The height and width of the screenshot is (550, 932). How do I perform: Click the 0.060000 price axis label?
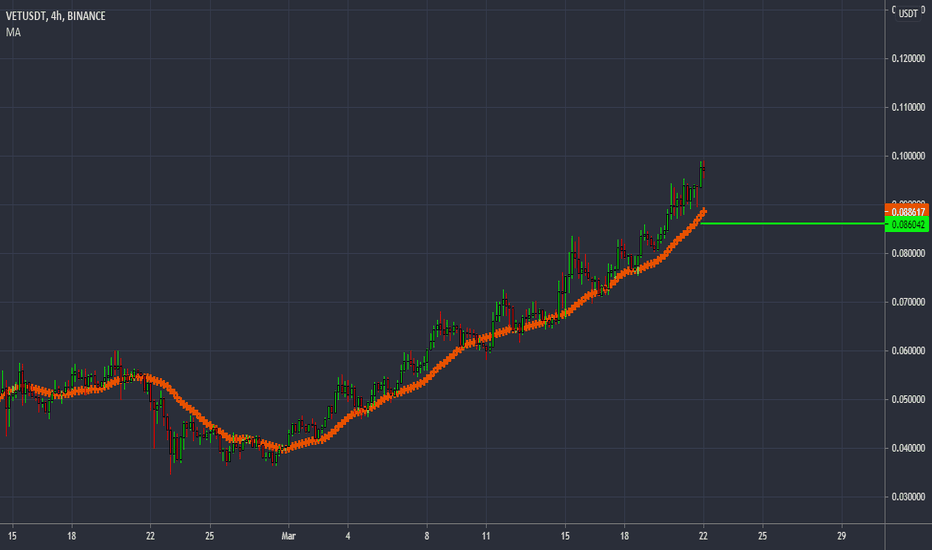(x=908, y=351)
